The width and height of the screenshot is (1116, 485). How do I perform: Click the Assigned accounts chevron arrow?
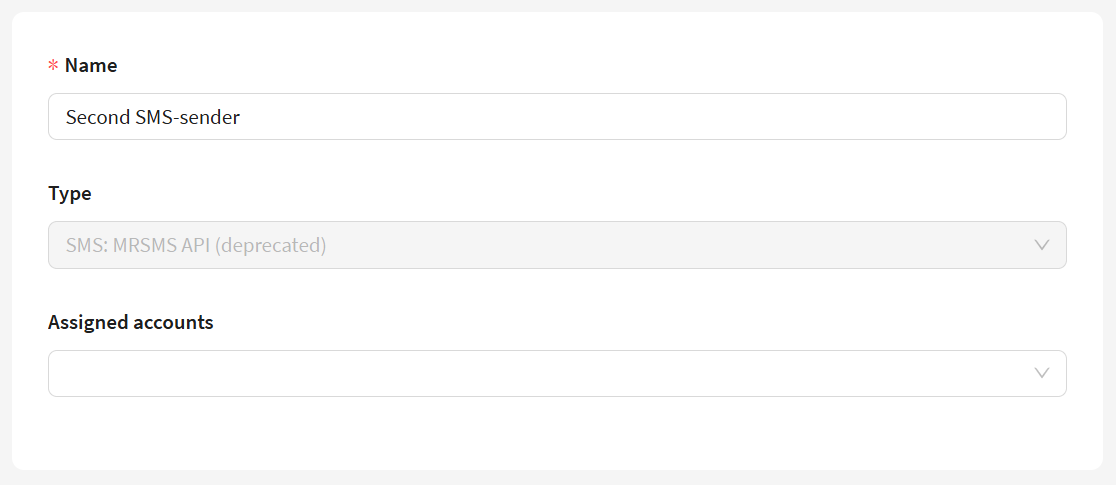[x=1041, y=373]
